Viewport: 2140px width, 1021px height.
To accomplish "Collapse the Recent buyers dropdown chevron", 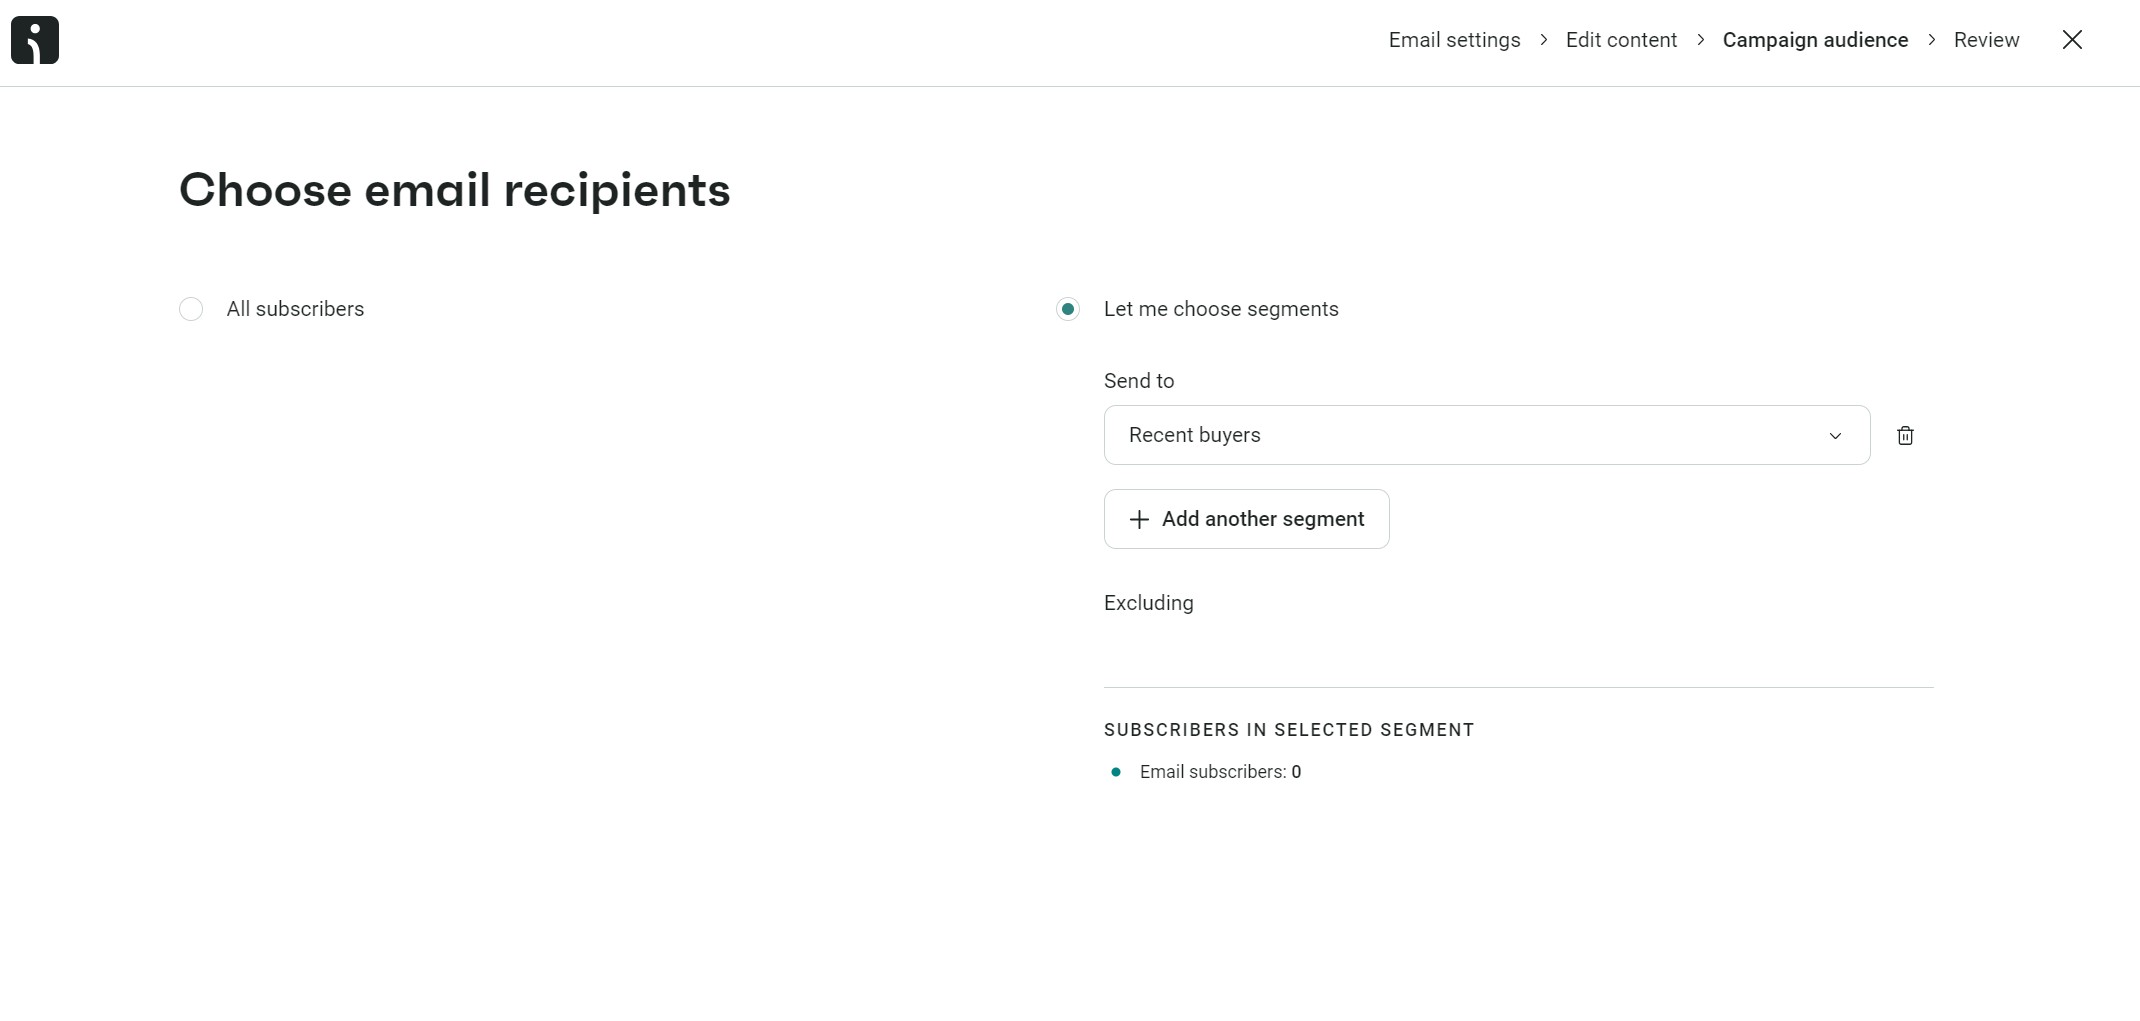I will click(1836, 436).
